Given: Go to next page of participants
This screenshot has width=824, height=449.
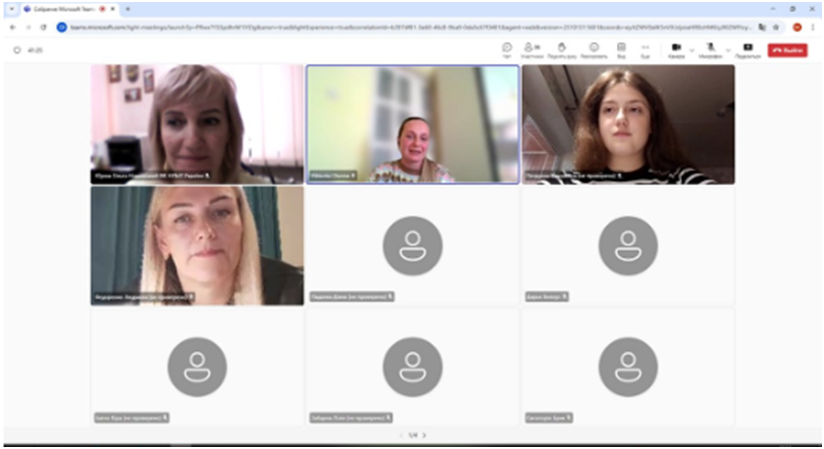Looking at the screenshot, I should (424, 435).
